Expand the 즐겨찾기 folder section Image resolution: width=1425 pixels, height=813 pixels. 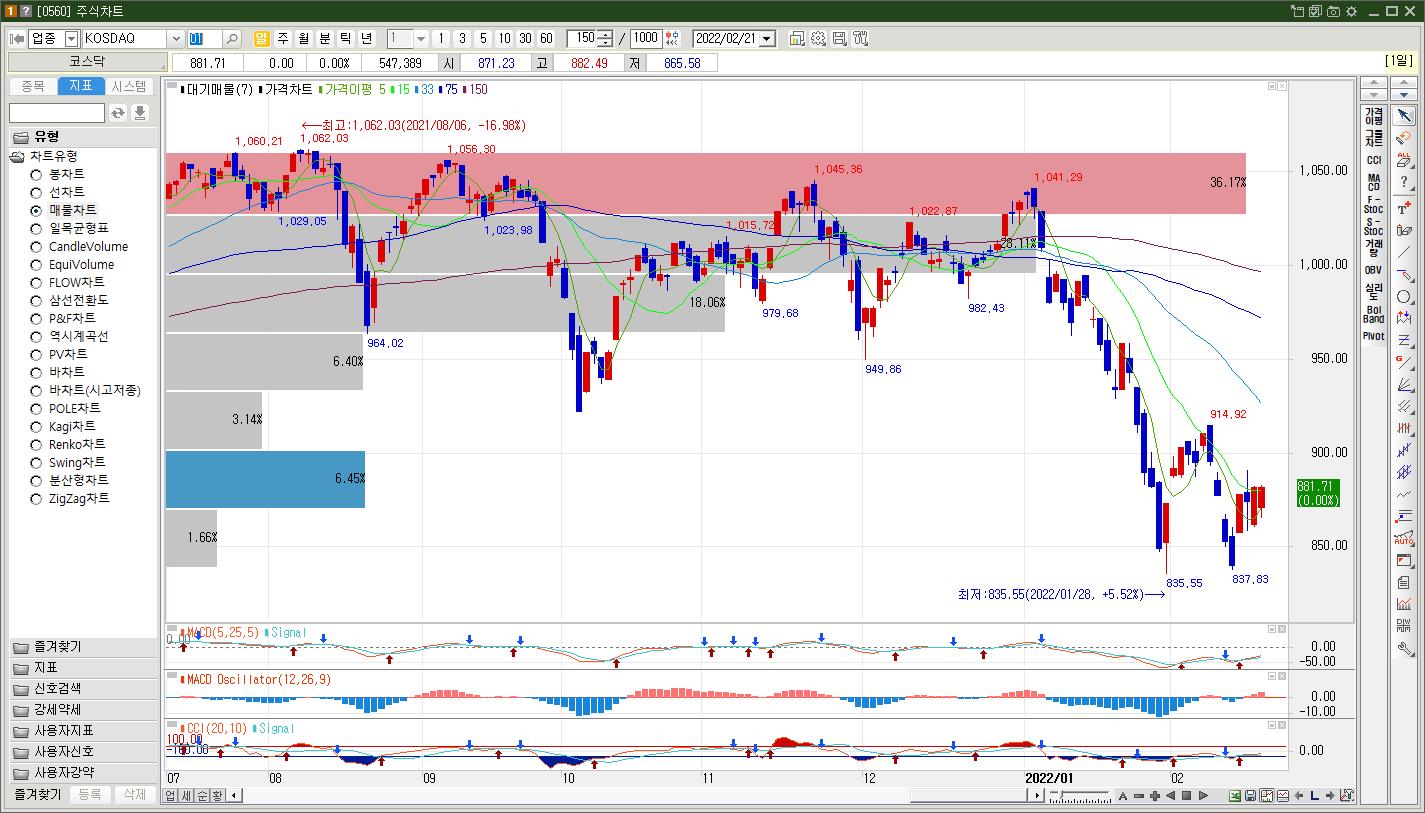[83, 647]
